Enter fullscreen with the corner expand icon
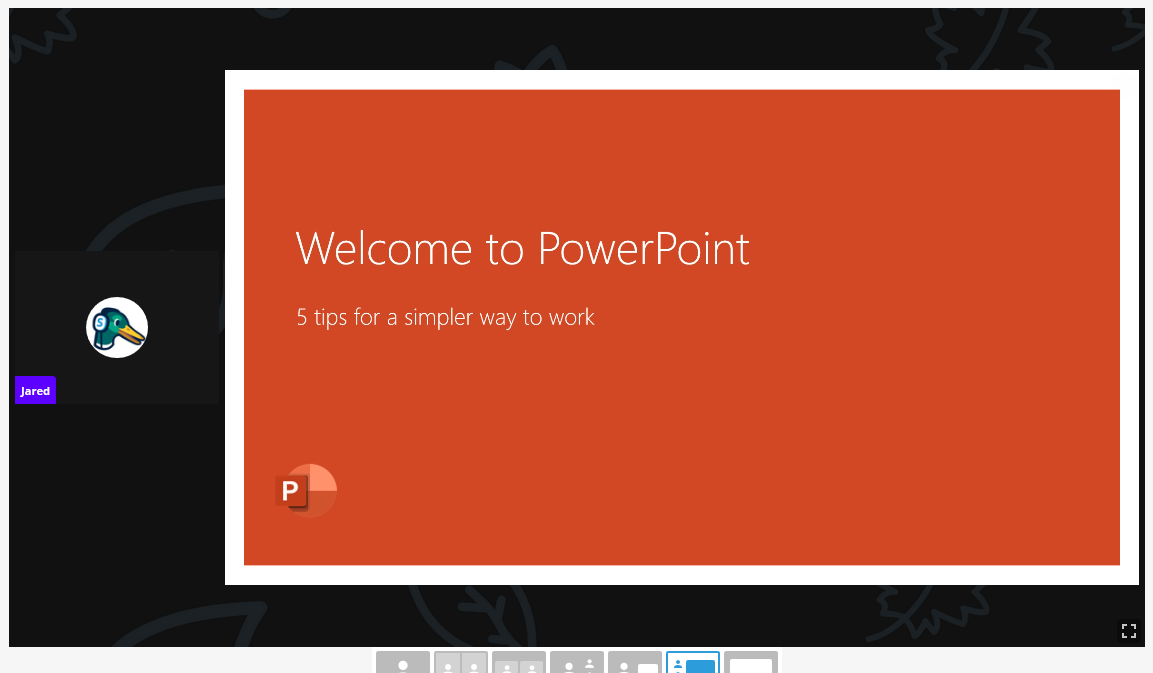 1128,630
